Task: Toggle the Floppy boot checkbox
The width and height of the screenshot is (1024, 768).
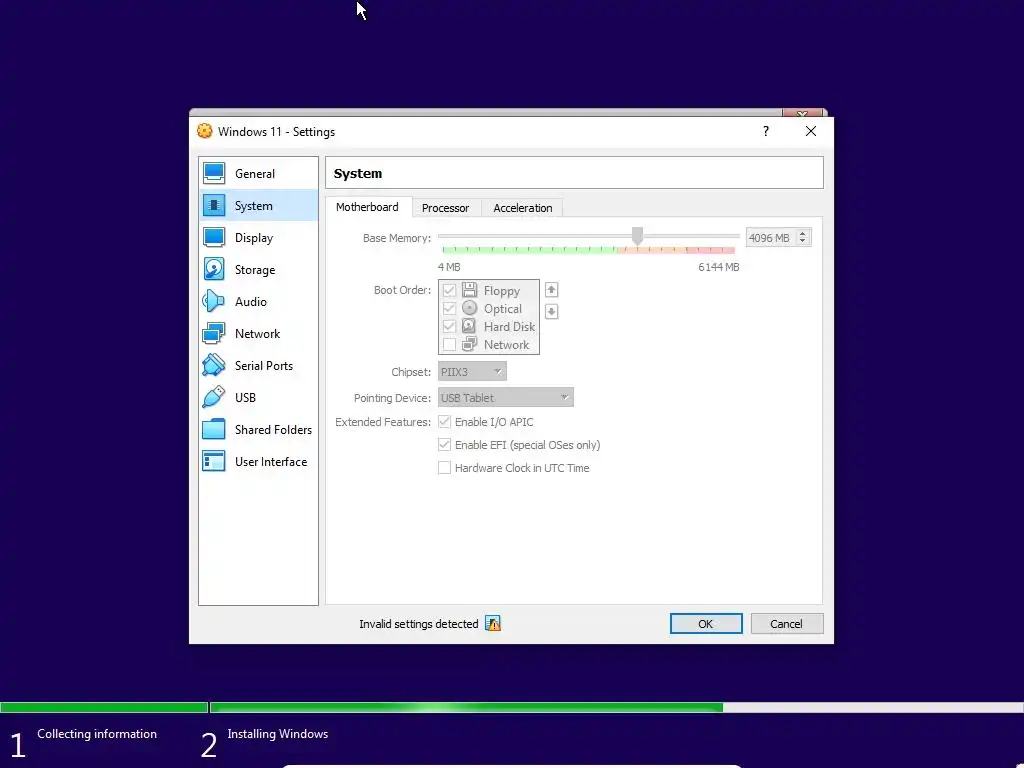Action: (449, 290)
